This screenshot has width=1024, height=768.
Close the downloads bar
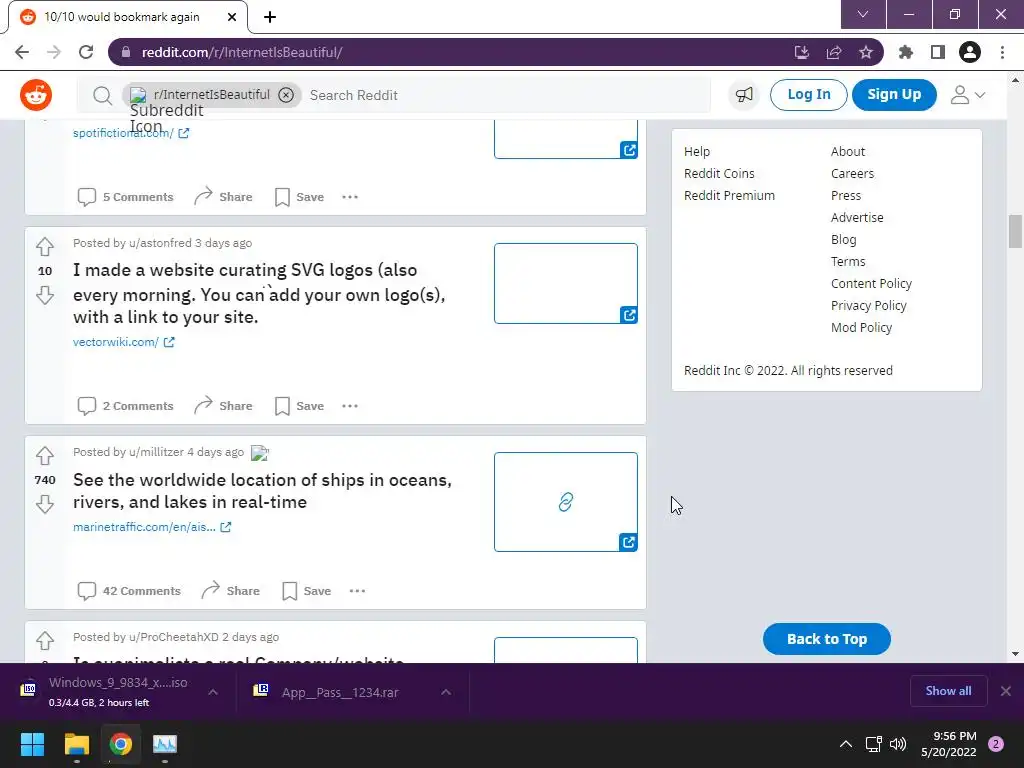click(x=1006, y=691)
